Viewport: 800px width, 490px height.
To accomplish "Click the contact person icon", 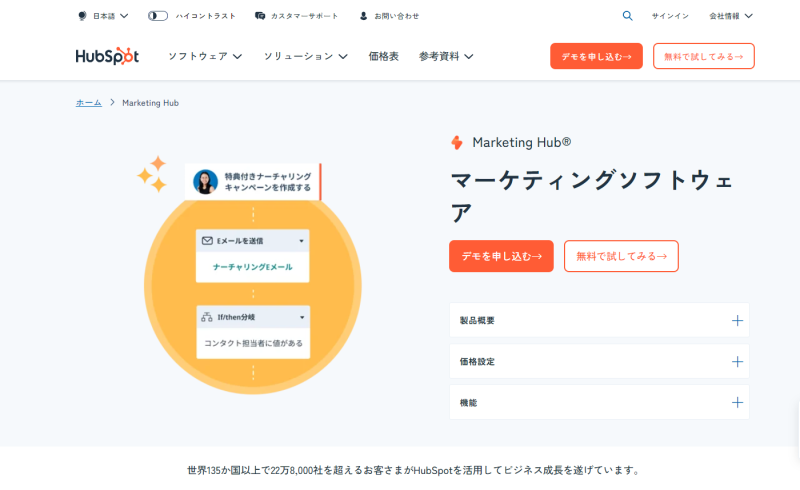I will point(363,16).
